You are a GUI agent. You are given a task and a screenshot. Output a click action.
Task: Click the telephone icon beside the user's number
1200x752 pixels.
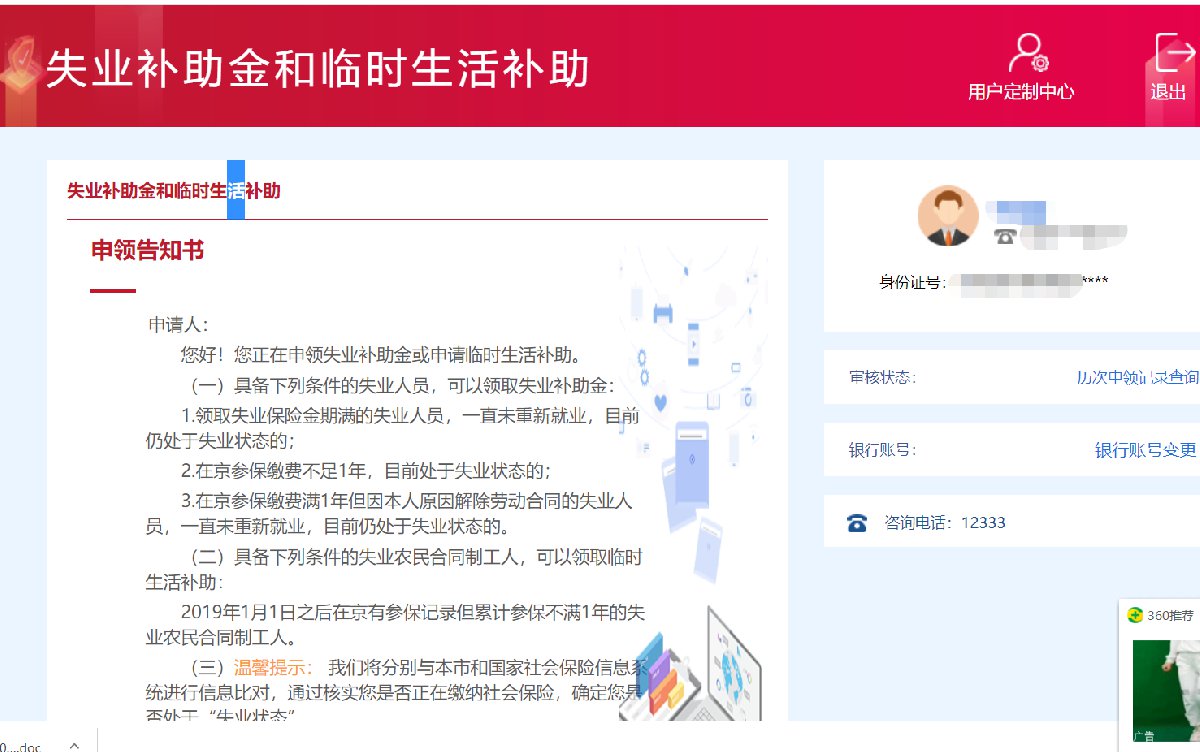1005,236
